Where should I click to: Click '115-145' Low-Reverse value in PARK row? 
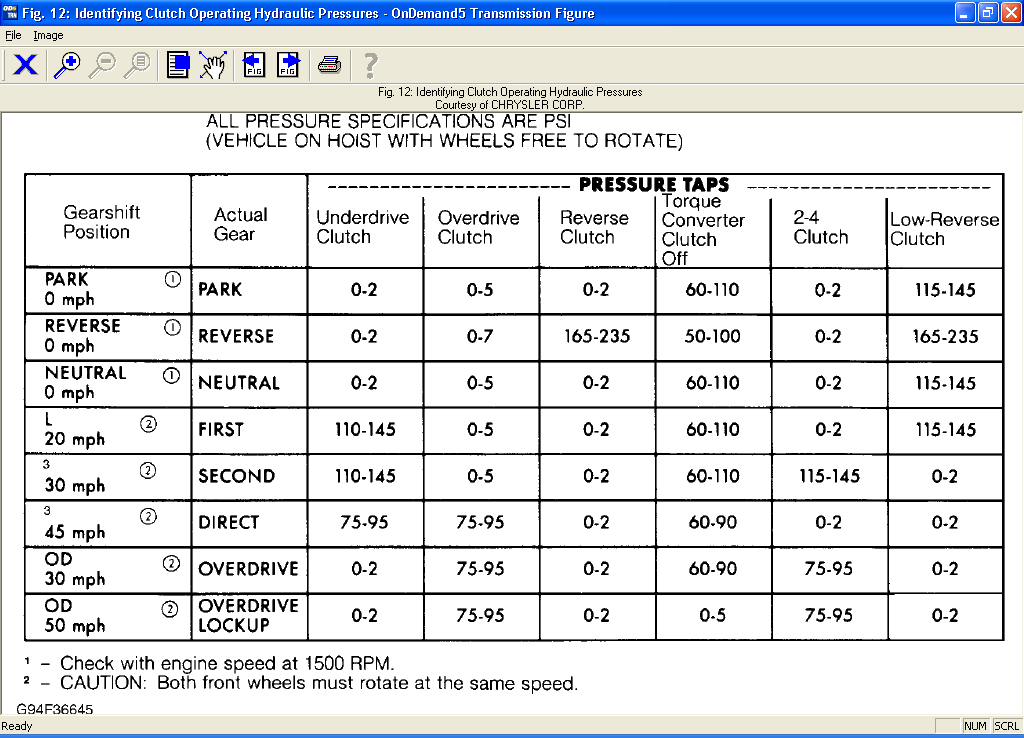[945, 290]
